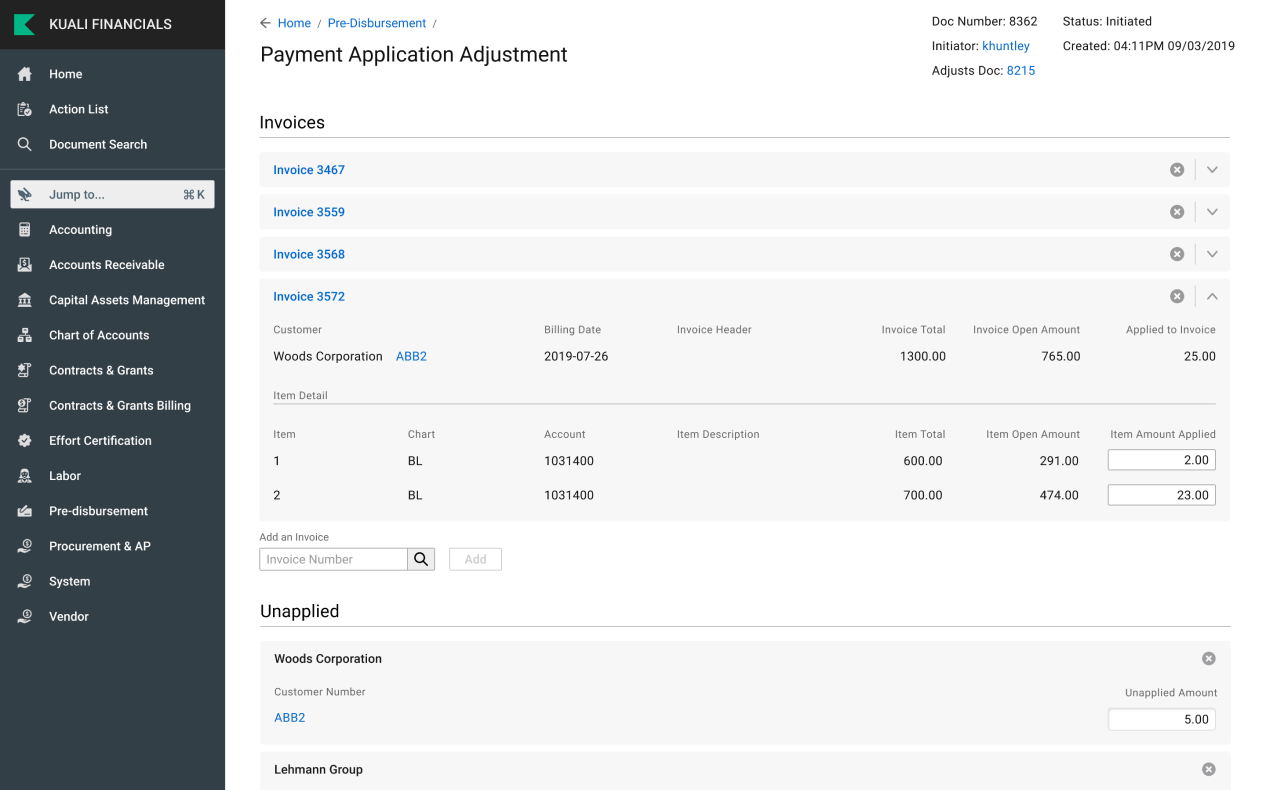Remove Lehmann Group unapplied entry X icon
This screenshot has height=790, width=1266.
(x=1209, y=769)
